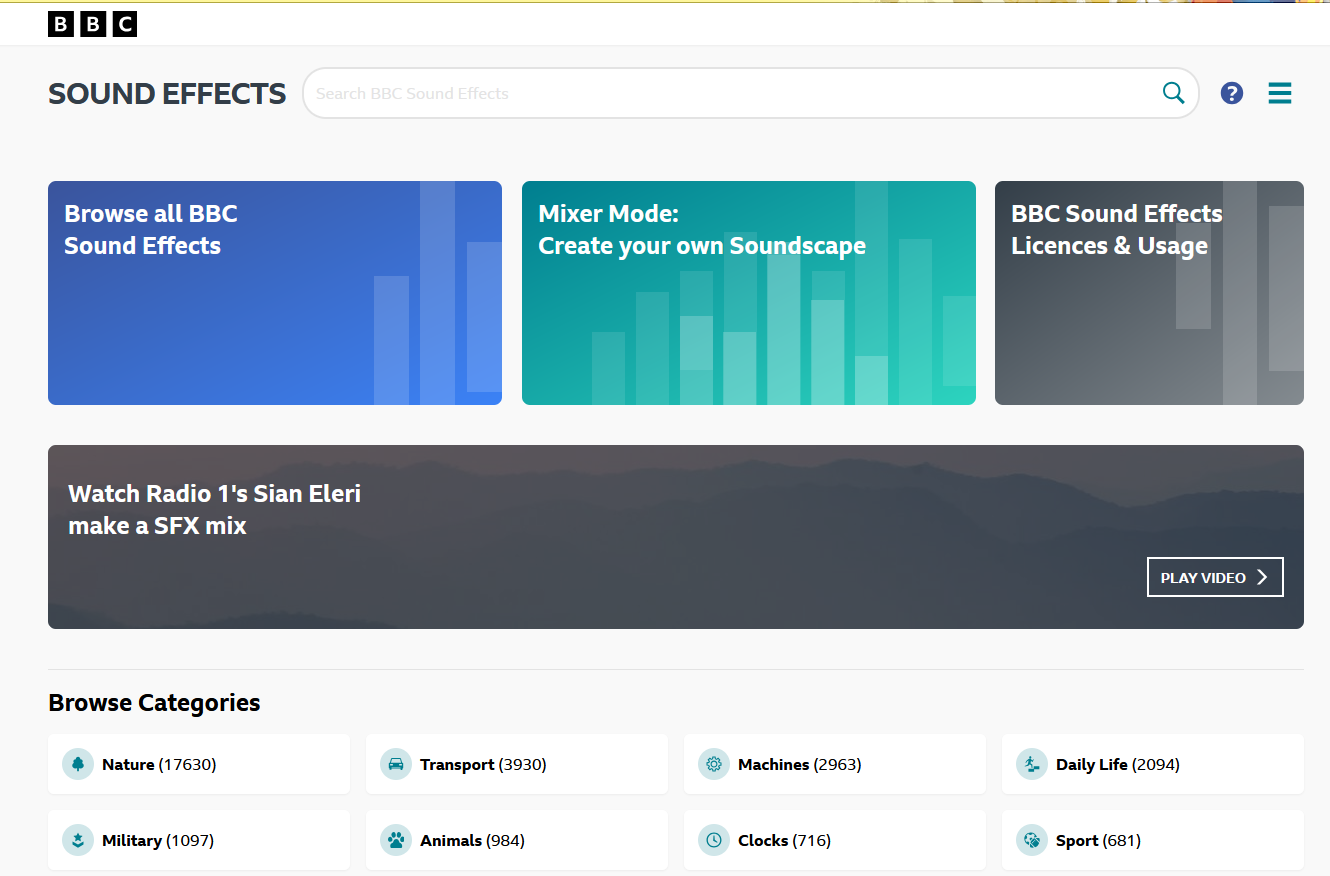Click the Machines category gear icon

714,764
